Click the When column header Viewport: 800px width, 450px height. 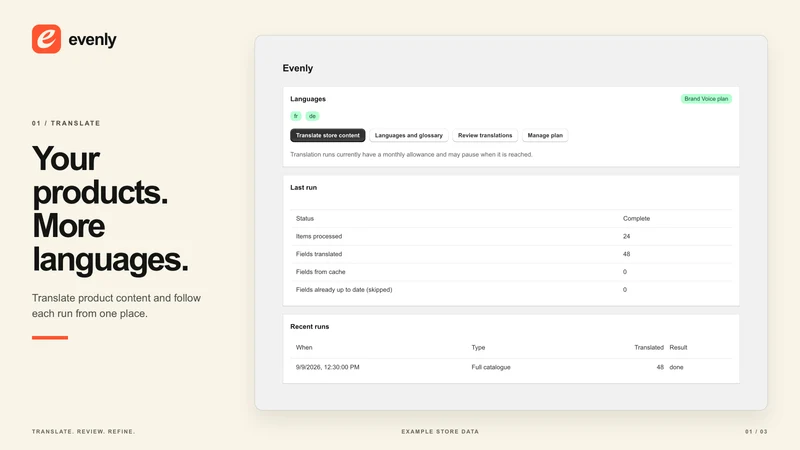pyautogui.click(x=304, y=347)
